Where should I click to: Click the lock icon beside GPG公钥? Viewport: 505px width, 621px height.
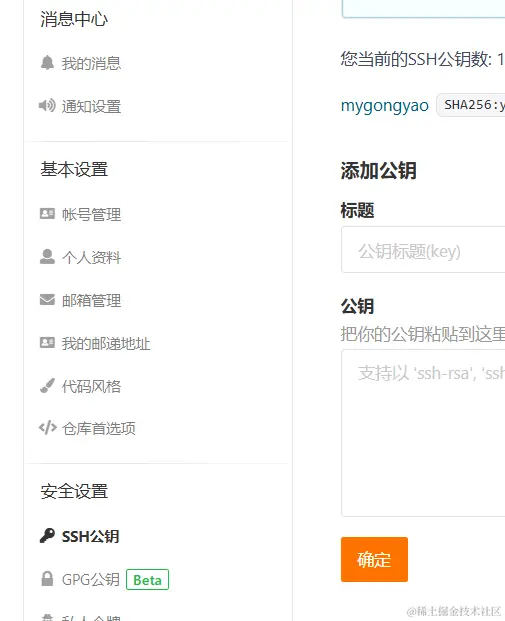click(47, 579)
